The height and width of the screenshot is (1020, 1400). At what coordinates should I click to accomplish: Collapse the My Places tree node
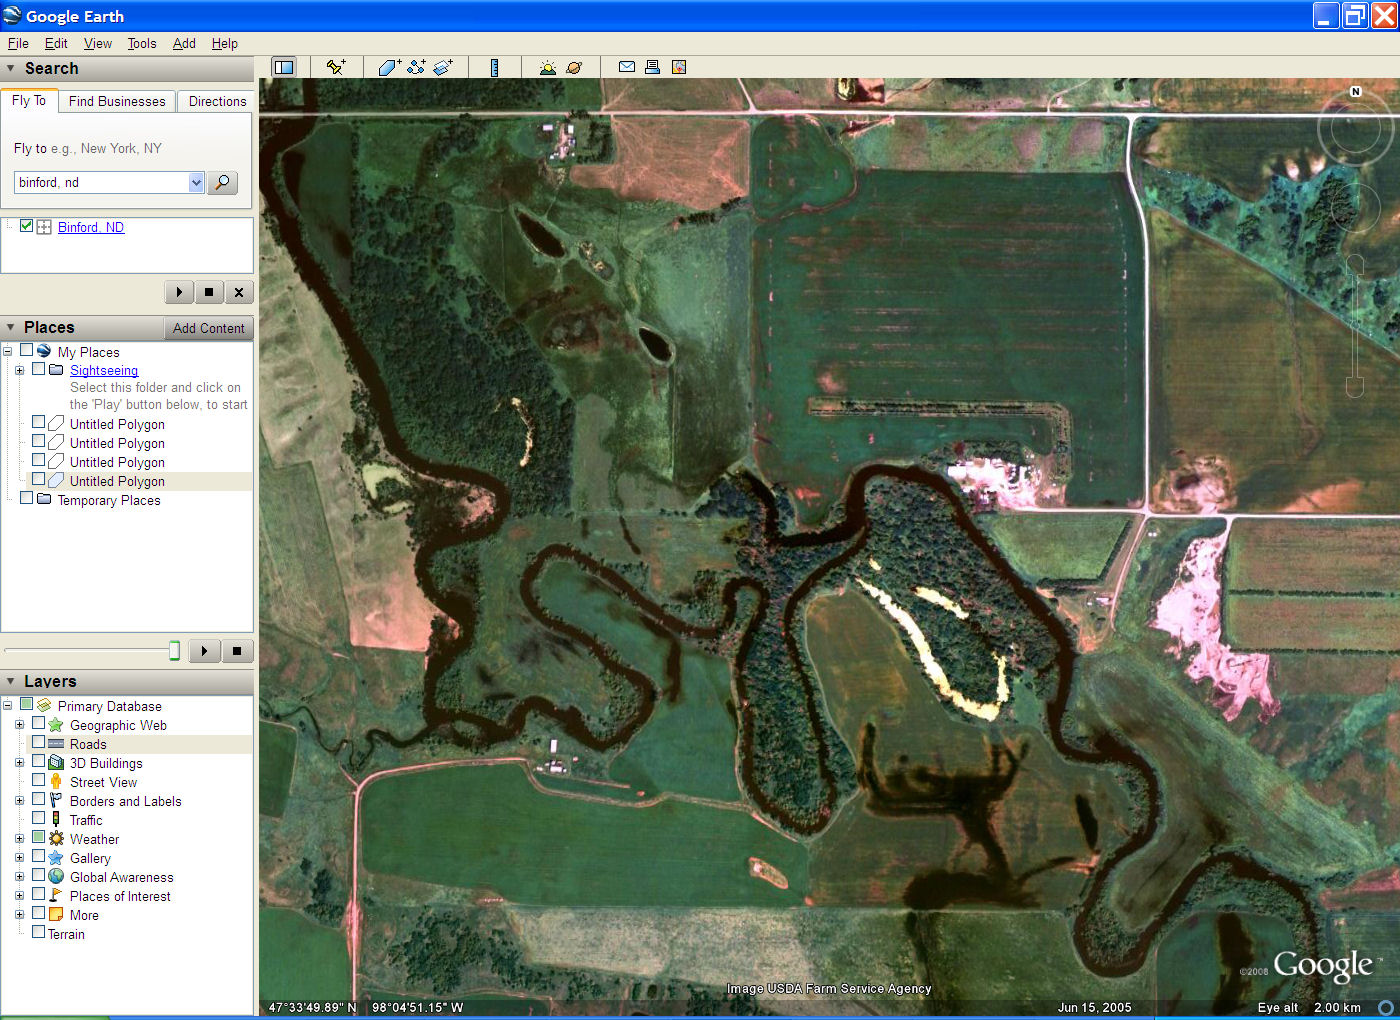[8, 351]
